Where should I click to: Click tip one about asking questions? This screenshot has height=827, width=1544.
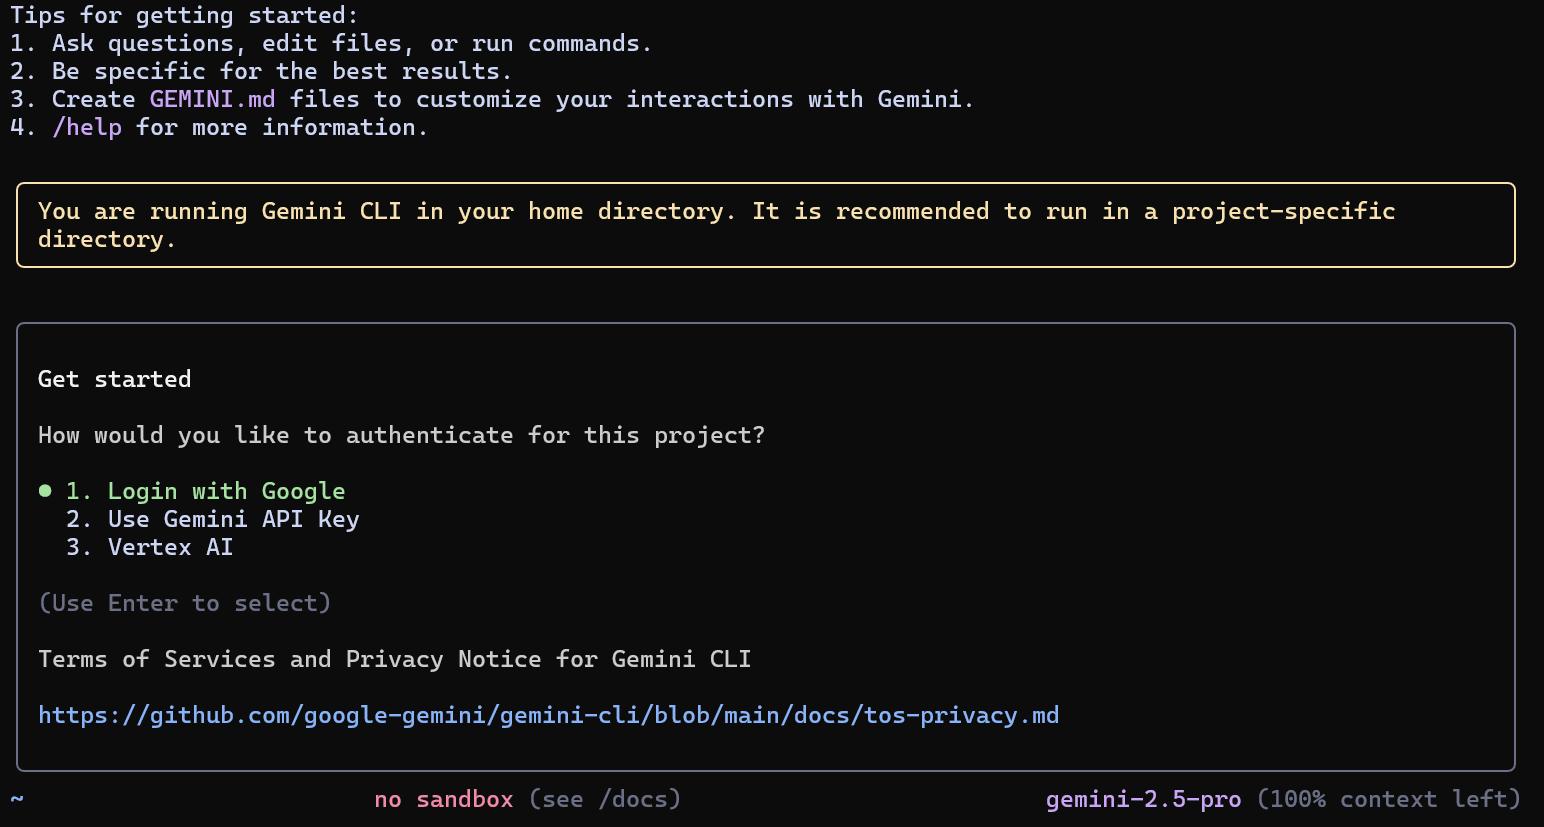coord(331,44)
